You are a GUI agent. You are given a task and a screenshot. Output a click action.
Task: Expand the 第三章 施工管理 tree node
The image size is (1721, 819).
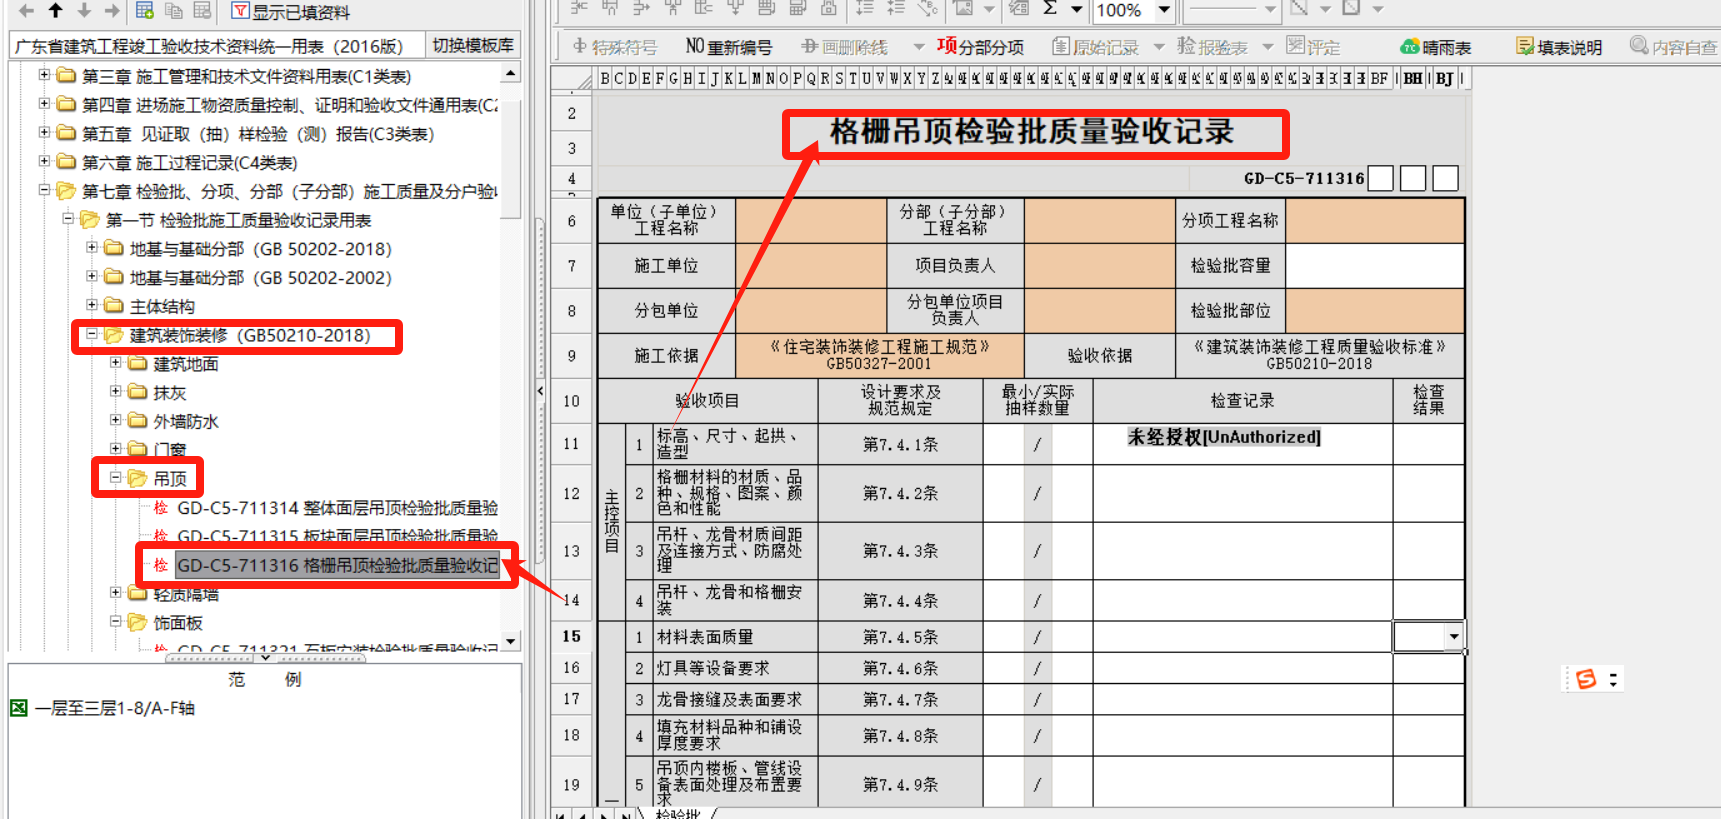pyautogui.click(x=44, y=75)
